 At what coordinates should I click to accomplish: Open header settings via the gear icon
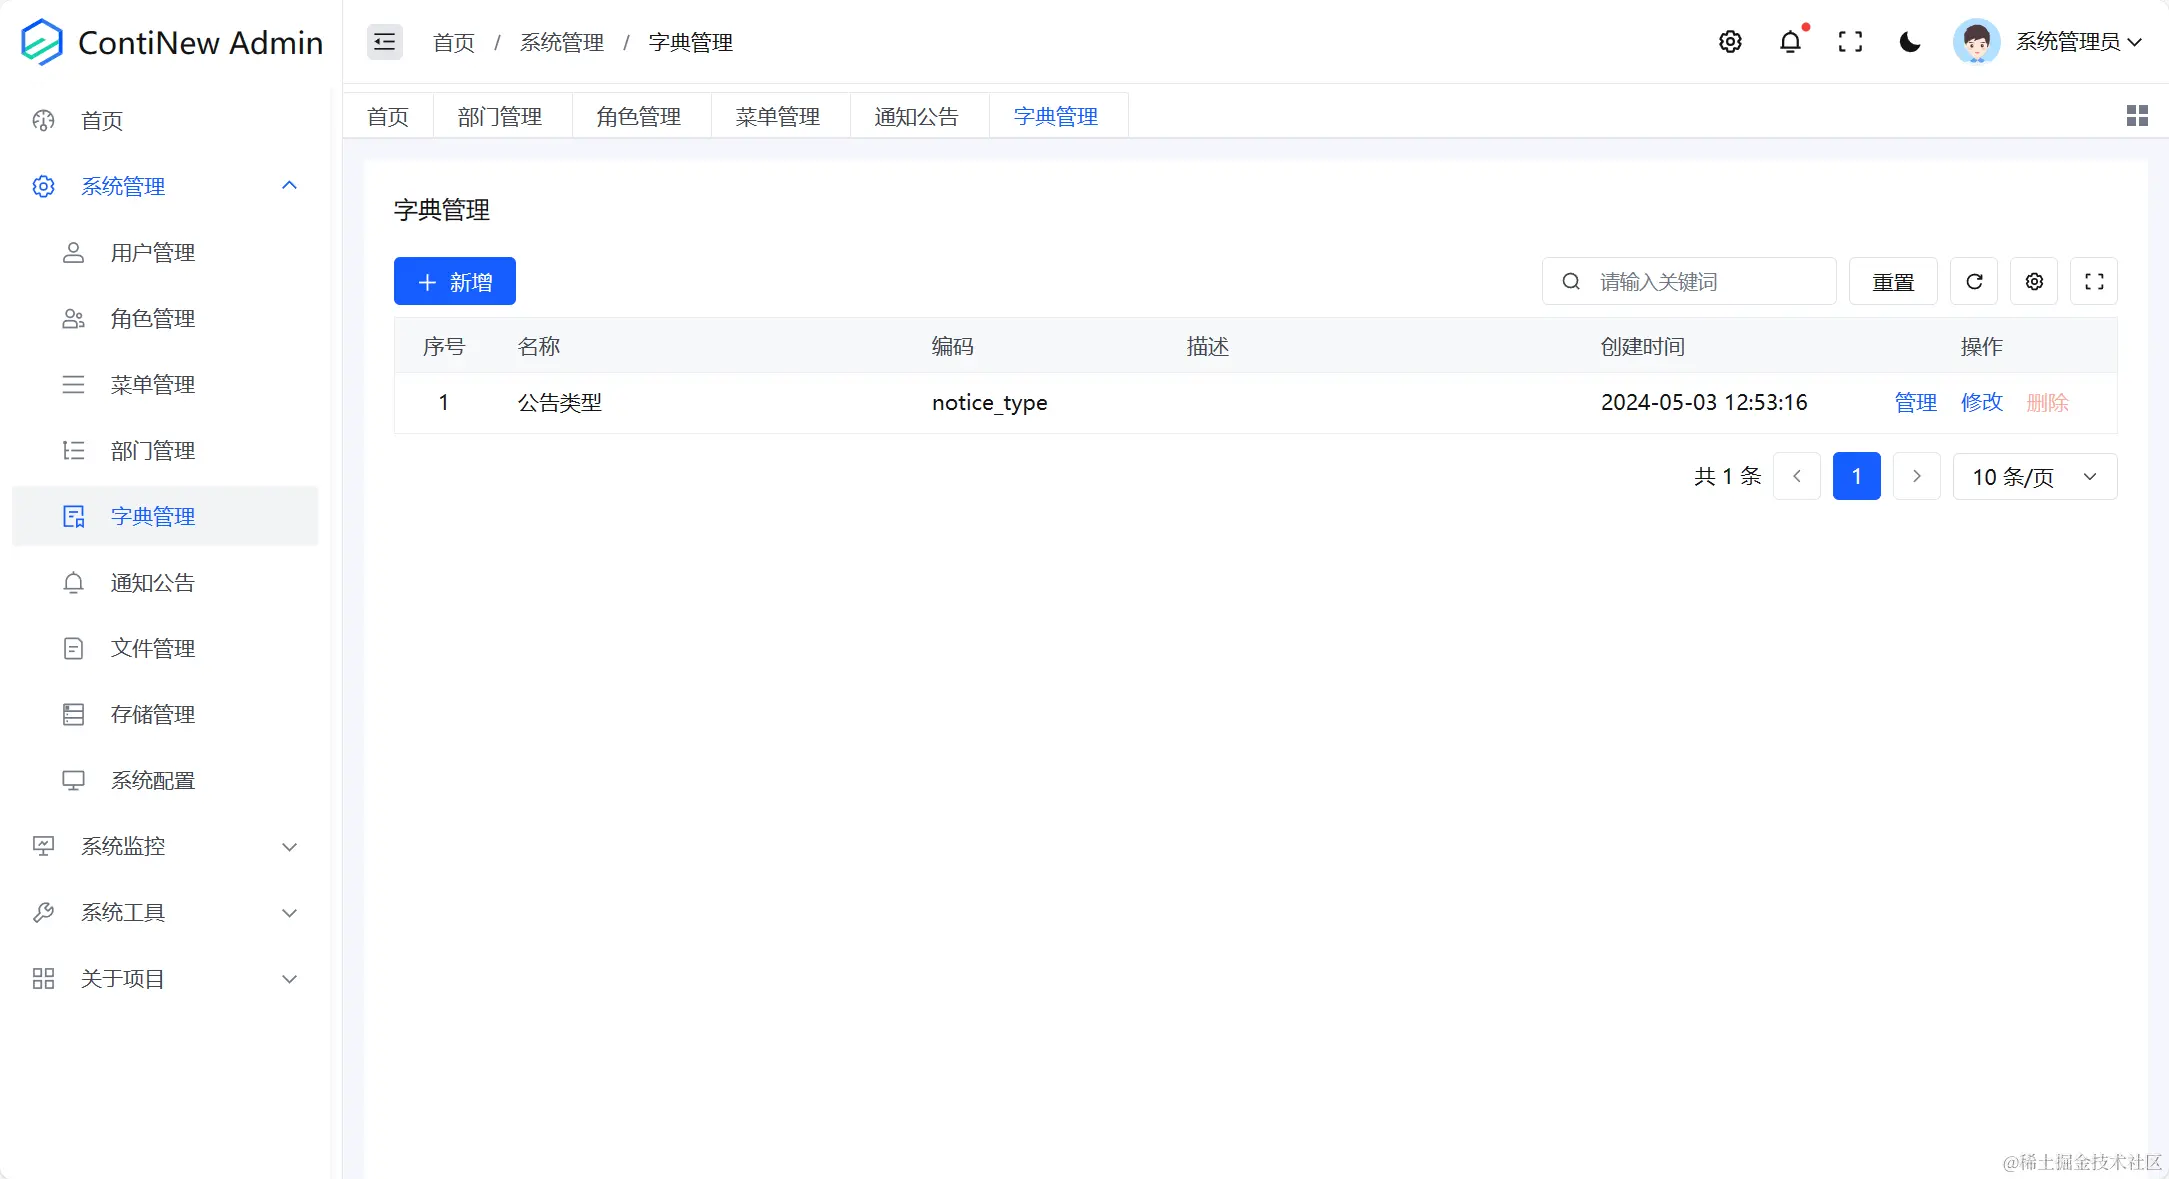tap(1730, 41)
